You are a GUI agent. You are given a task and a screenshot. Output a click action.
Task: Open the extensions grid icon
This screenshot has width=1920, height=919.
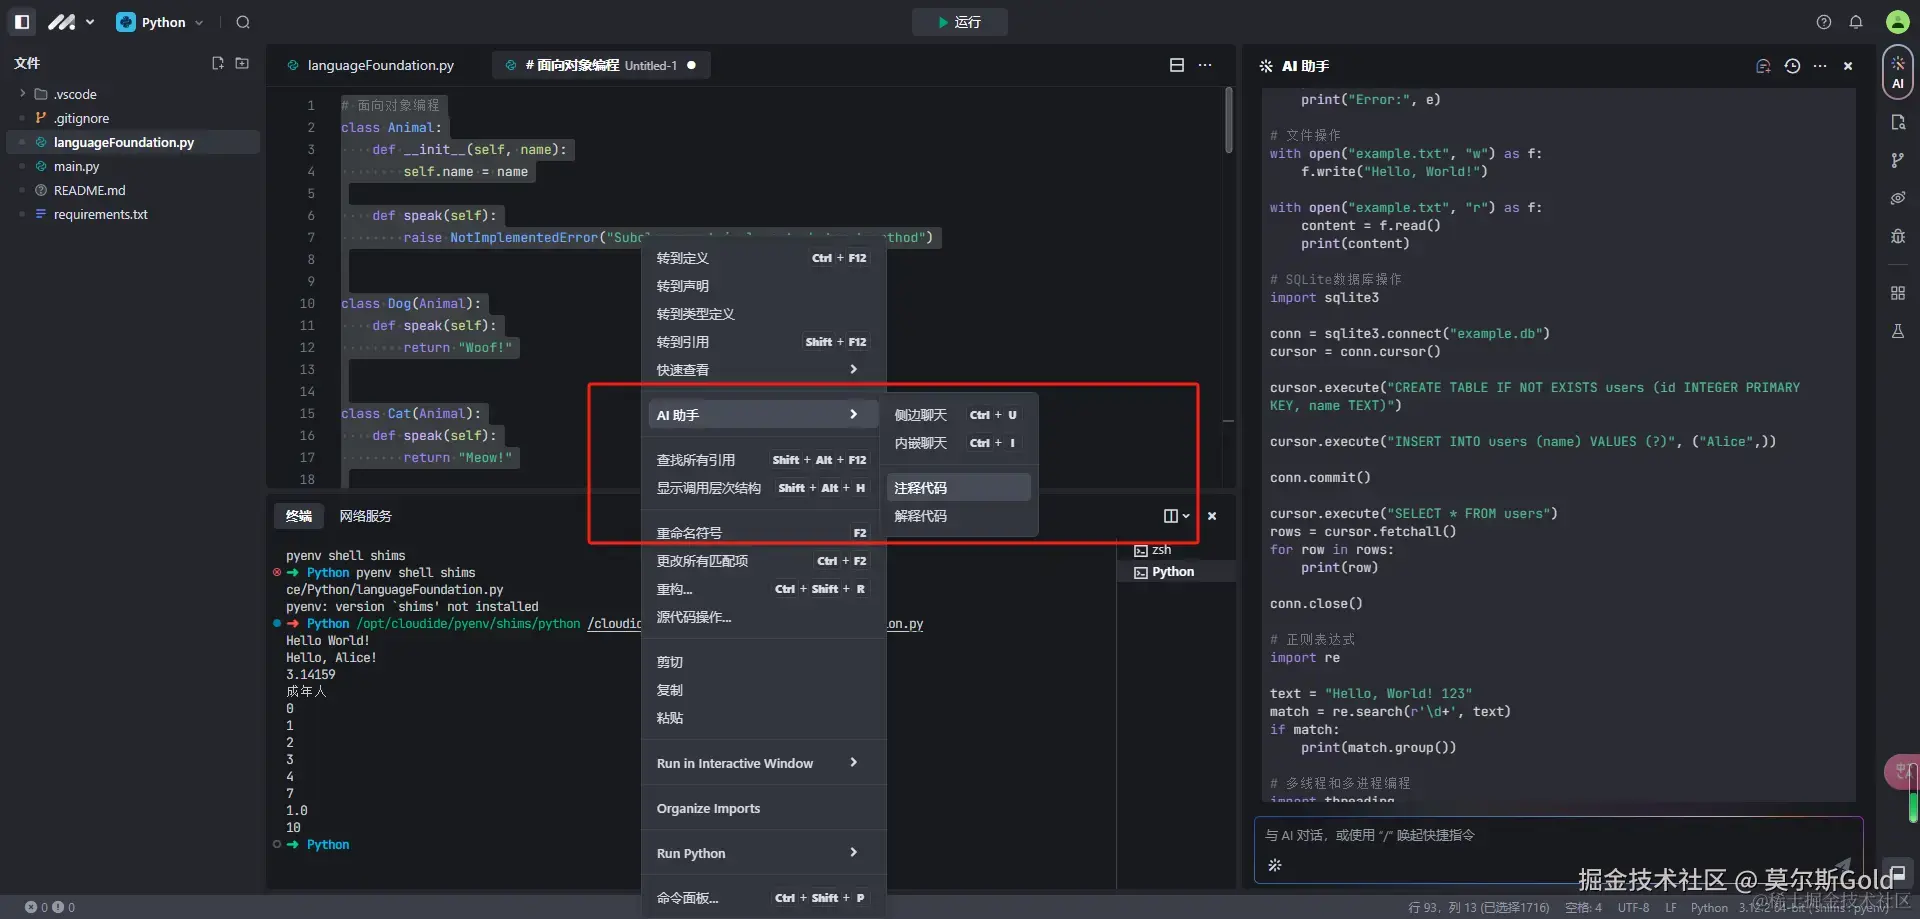point(1898,293)
